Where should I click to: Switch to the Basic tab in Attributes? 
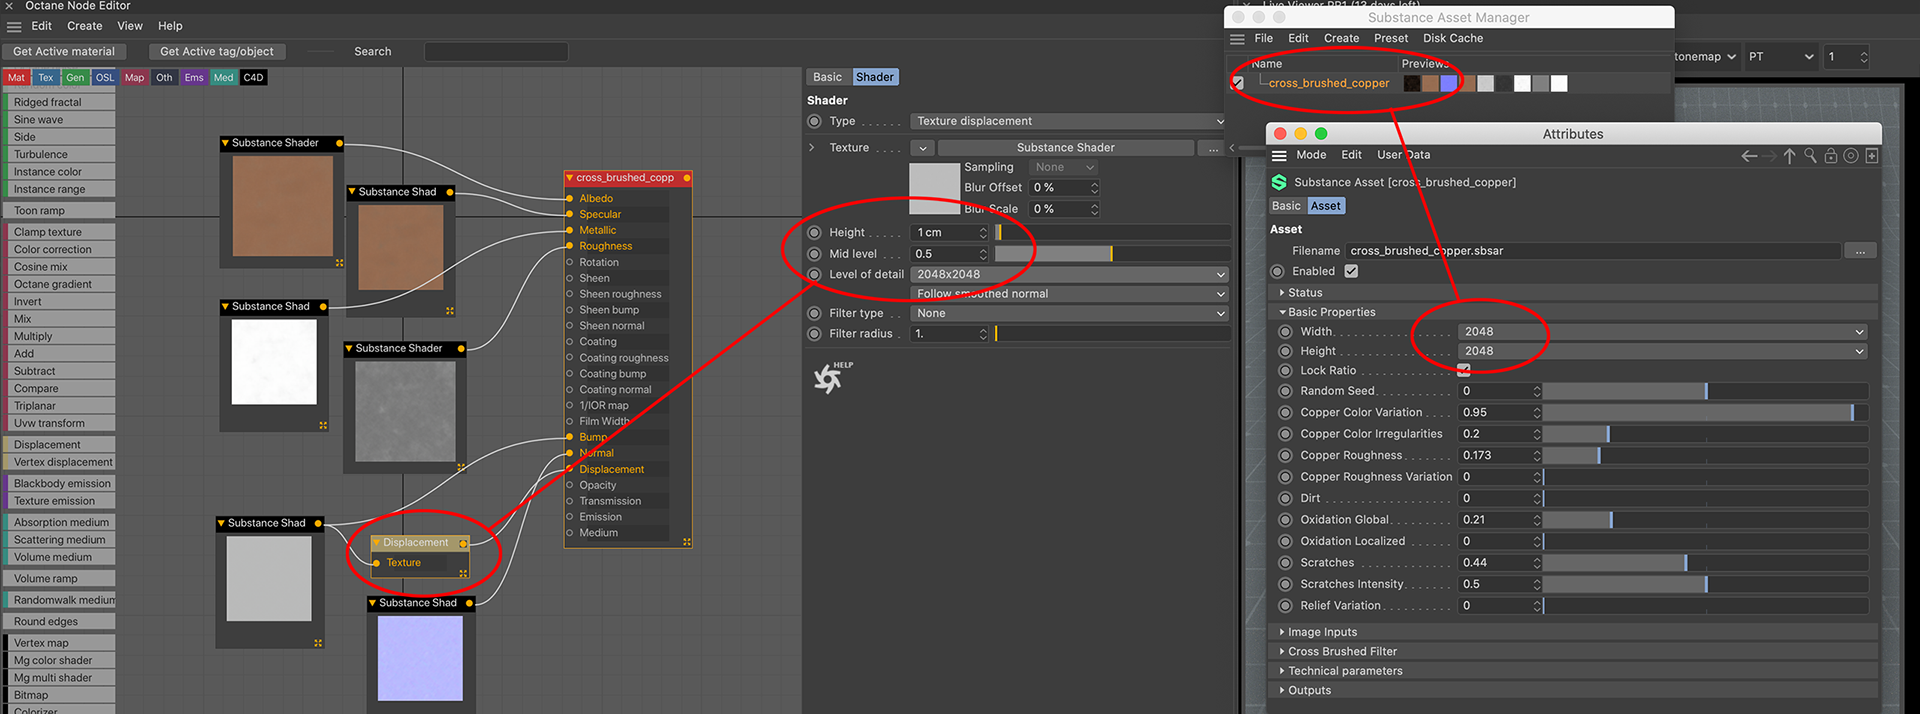point(1286,206)
